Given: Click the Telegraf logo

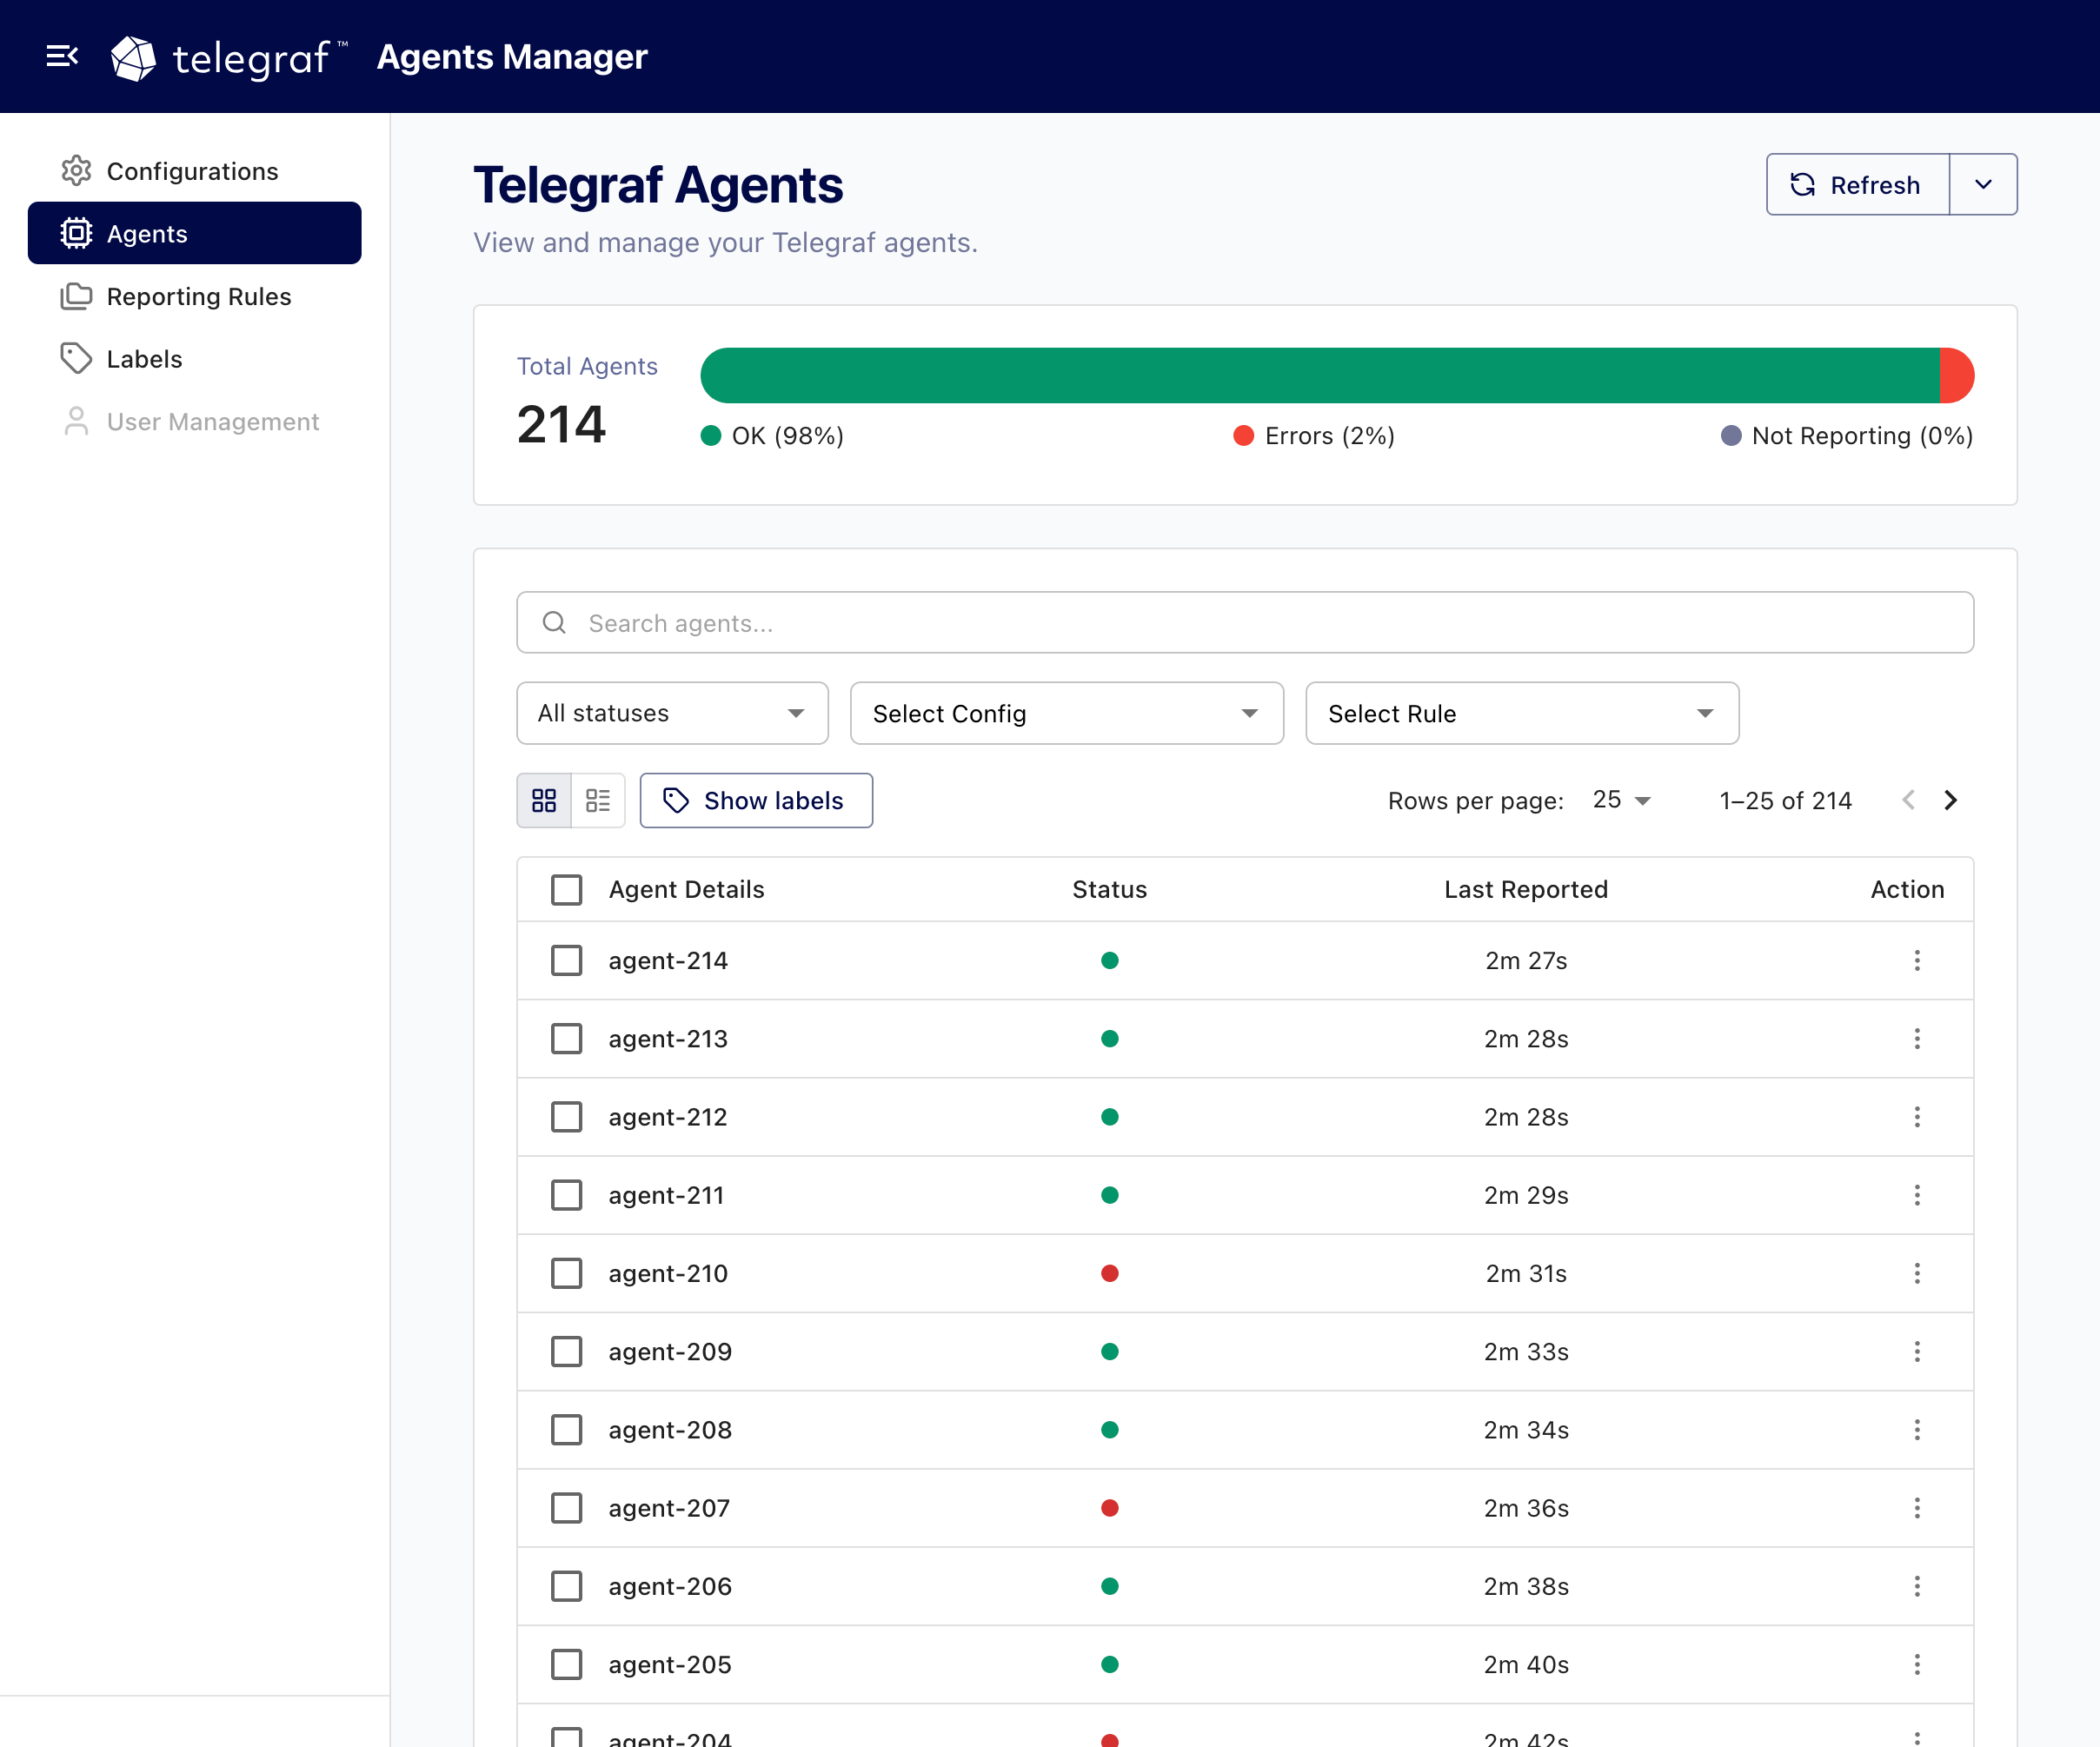Looking at the screenshot, I should 134,57.
